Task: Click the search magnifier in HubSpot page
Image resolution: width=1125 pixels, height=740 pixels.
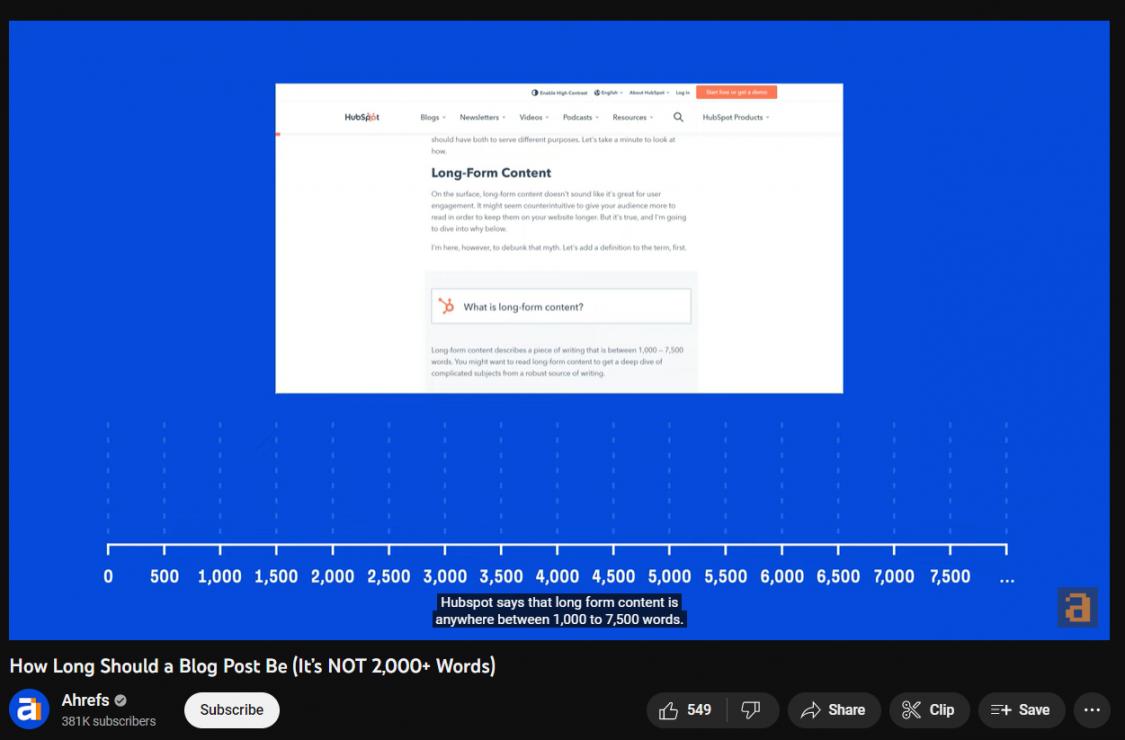Action: click(x=678, y=117)
